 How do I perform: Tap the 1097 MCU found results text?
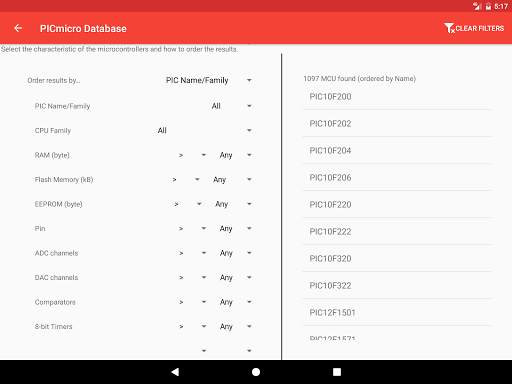click(x=360, y=79)
